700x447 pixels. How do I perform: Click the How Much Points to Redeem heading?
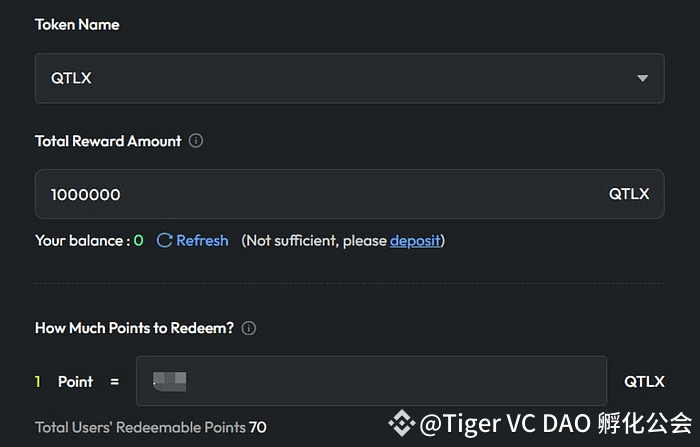tap(135, 328)
